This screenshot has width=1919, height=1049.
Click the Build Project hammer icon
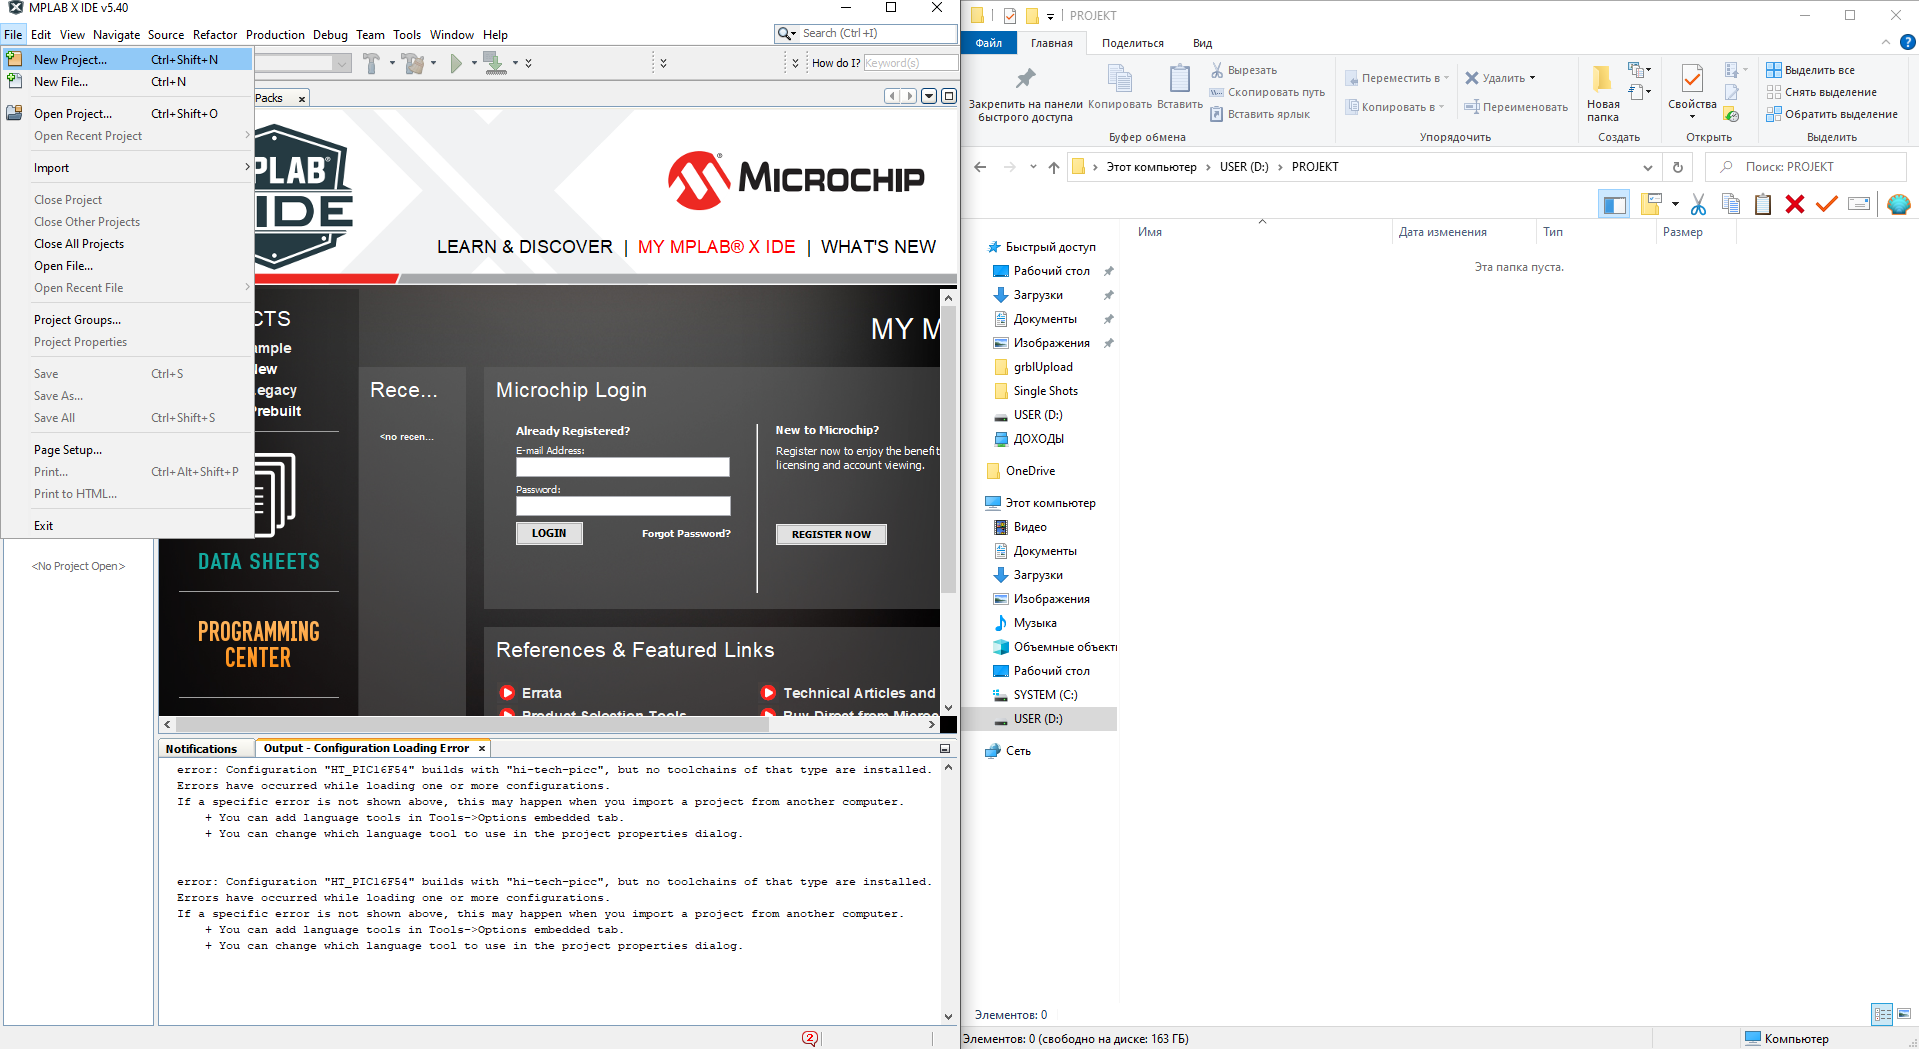point(371,63)
